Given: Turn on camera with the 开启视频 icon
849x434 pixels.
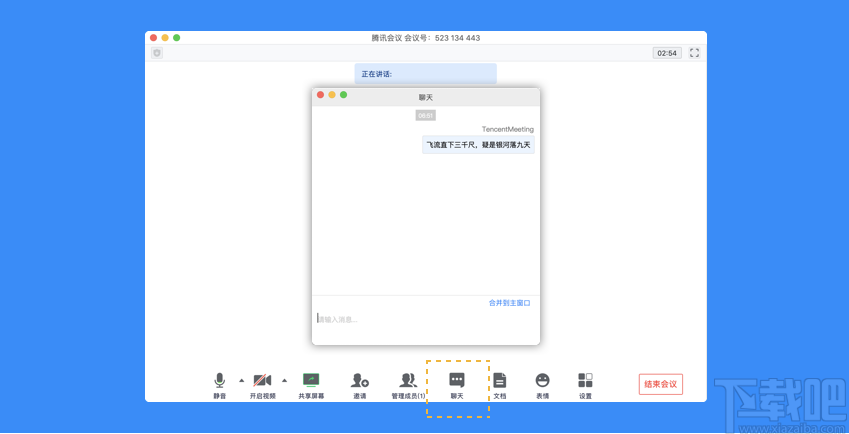Looking at the screenshot, I should pos(263,380).
